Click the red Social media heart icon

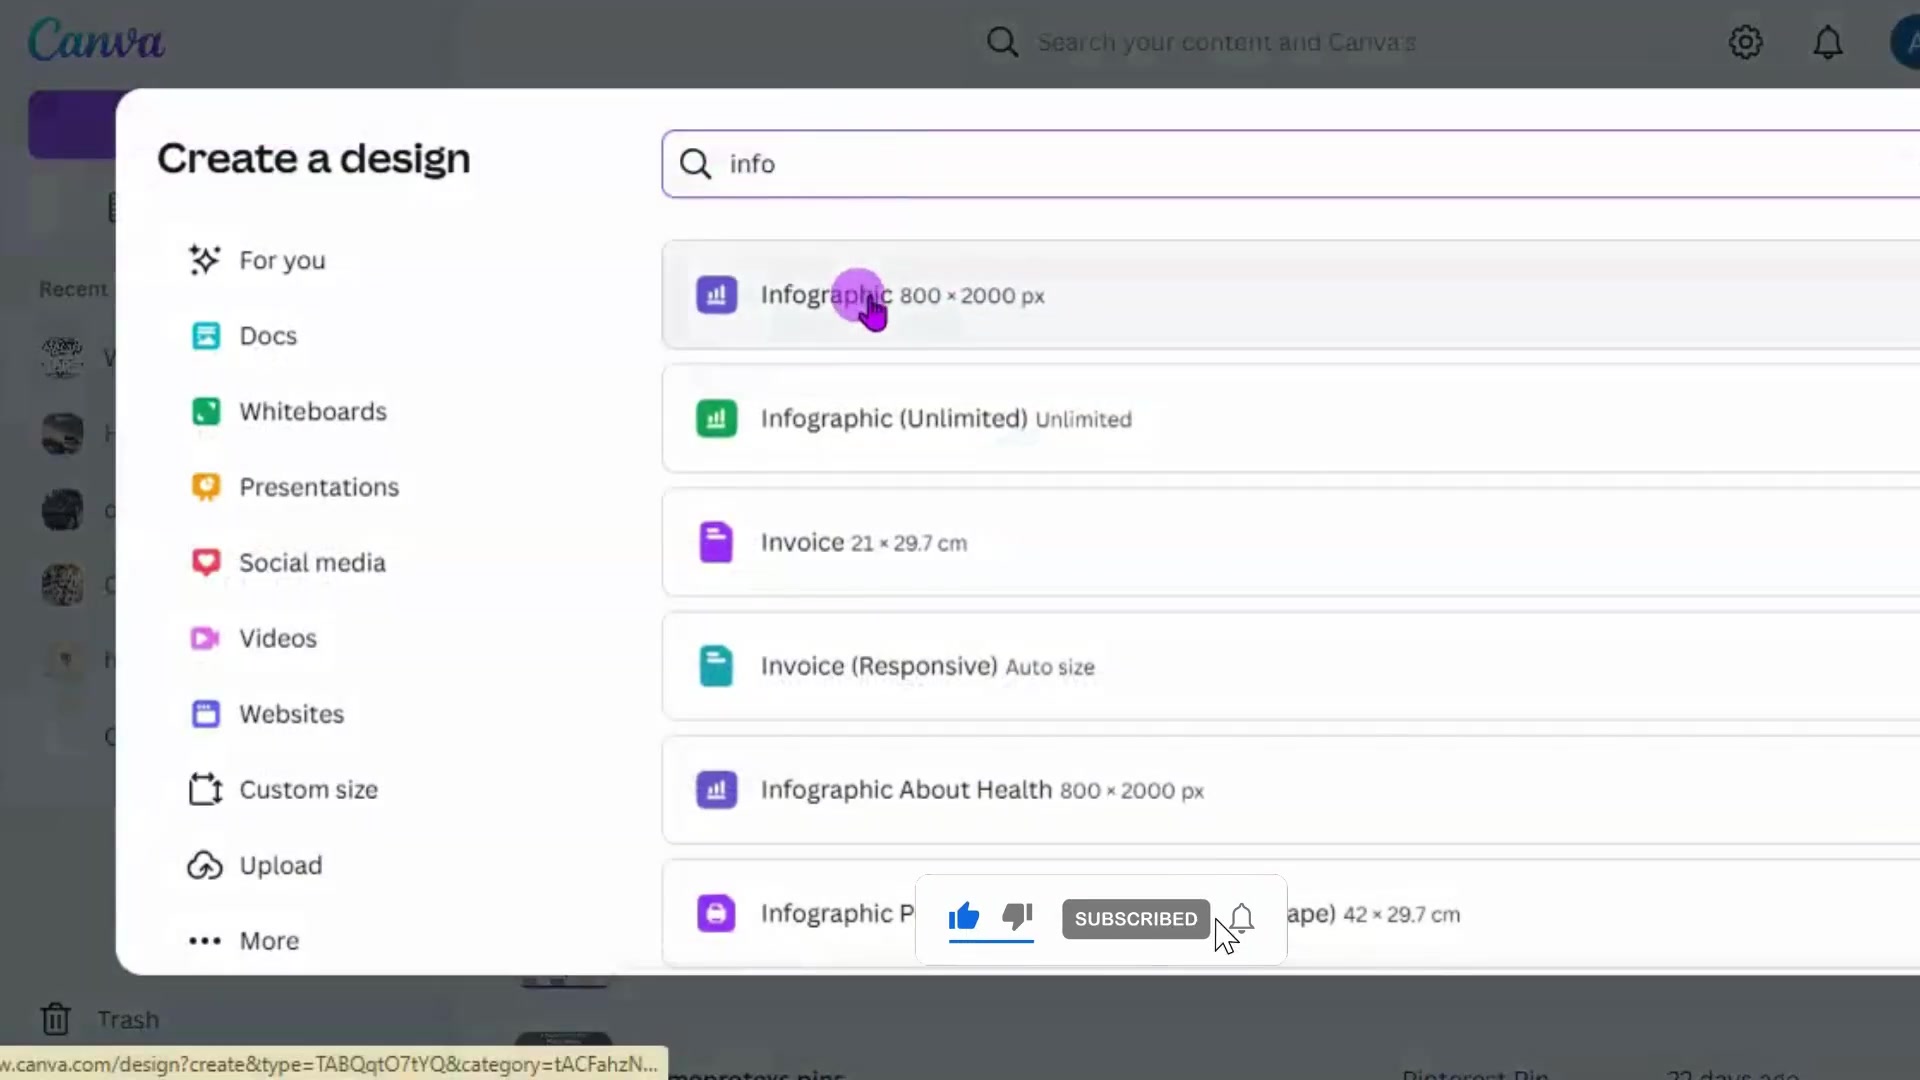coord(206,563)
